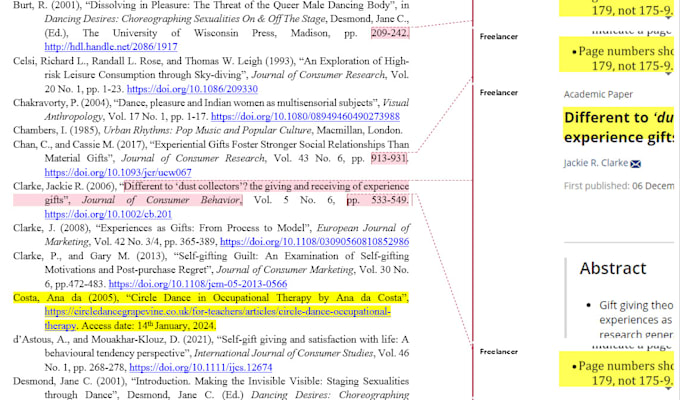Click the 'd'Astous, A.' author text

point(39,339)
